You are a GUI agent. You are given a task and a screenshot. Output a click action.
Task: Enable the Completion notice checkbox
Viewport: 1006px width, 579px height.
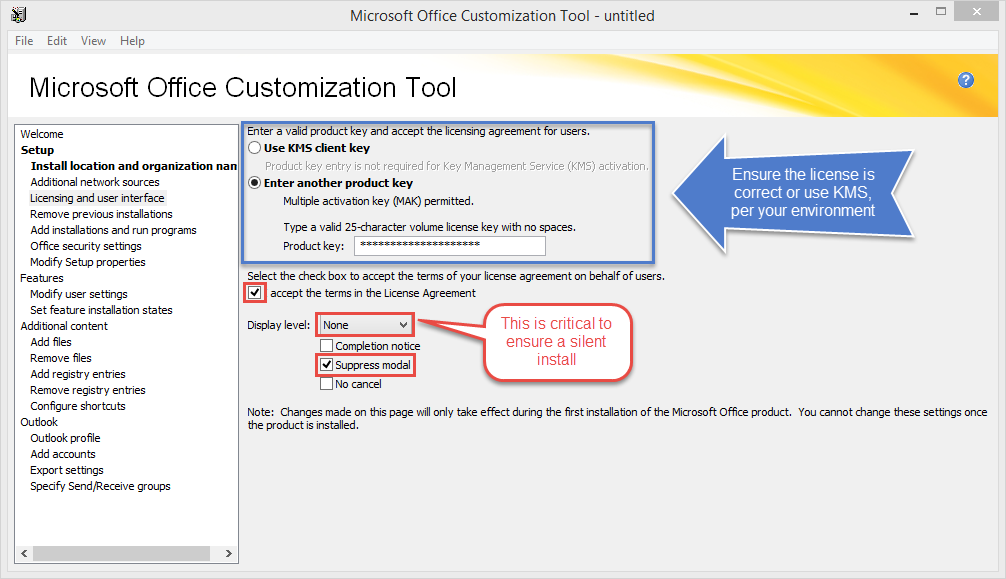point(327,346)
